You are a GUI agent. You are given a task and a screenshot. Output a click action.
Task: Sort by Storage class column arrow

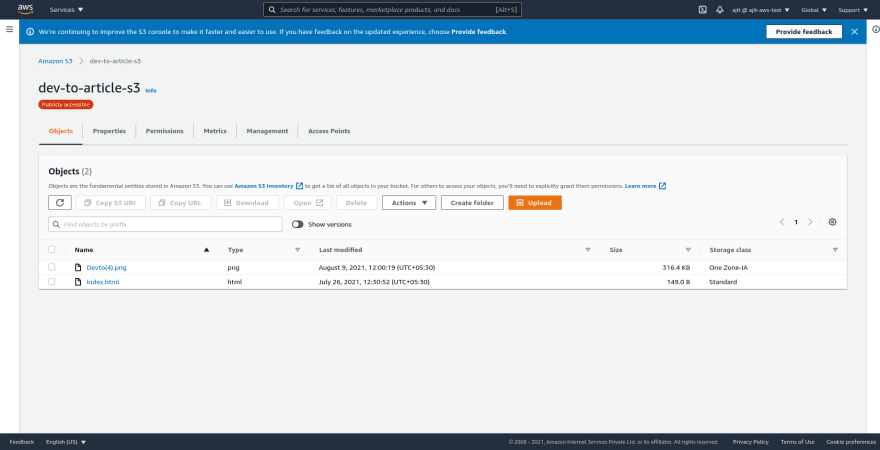tap(835, 250)
